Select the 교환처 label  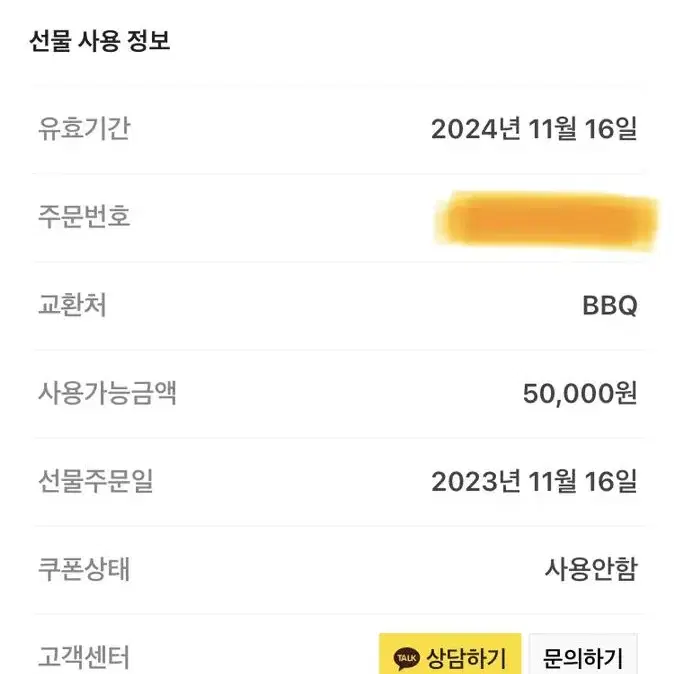[x=72, y=304]
